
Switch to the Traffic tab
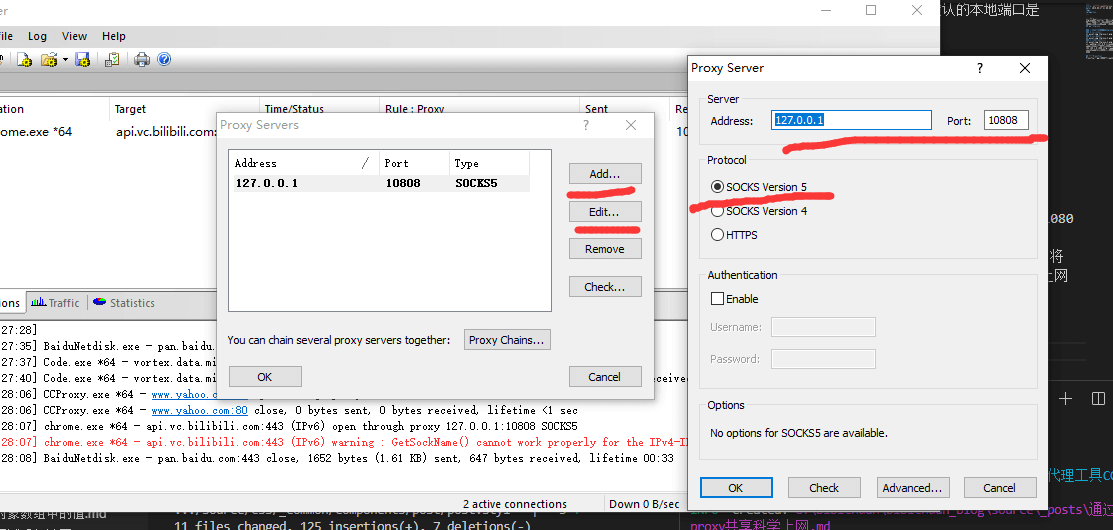point(56,302)
